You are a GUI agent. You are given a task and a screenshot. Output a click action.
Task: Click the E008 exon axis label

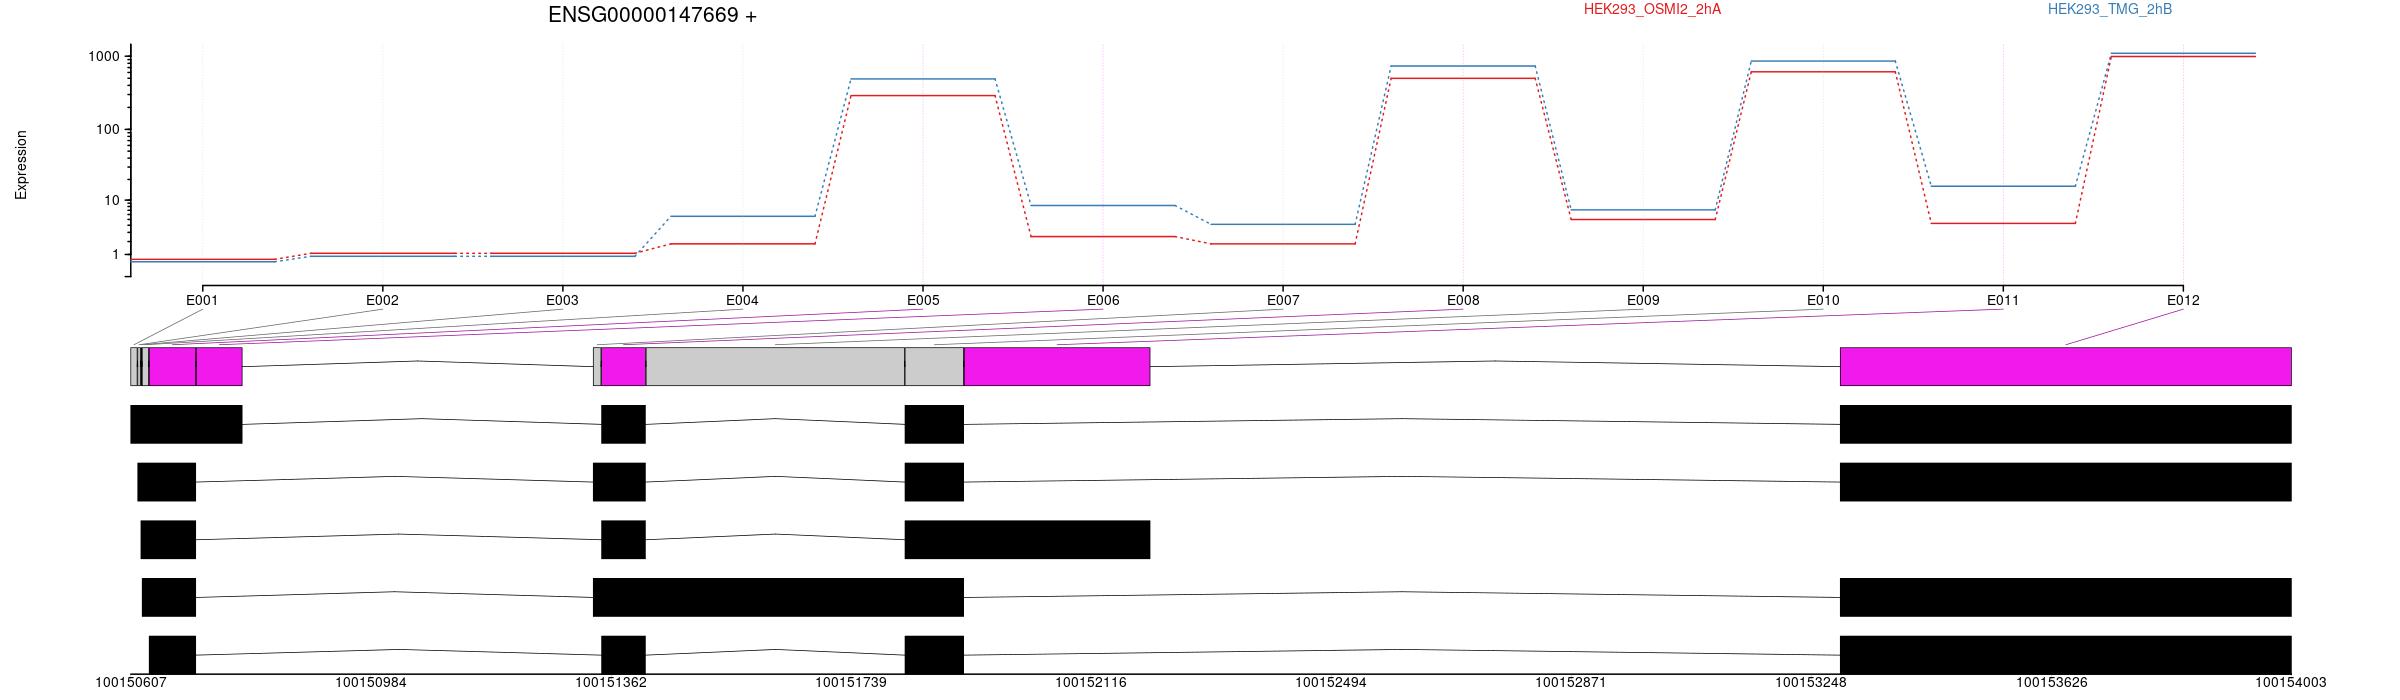click(x=1463, y=300)
